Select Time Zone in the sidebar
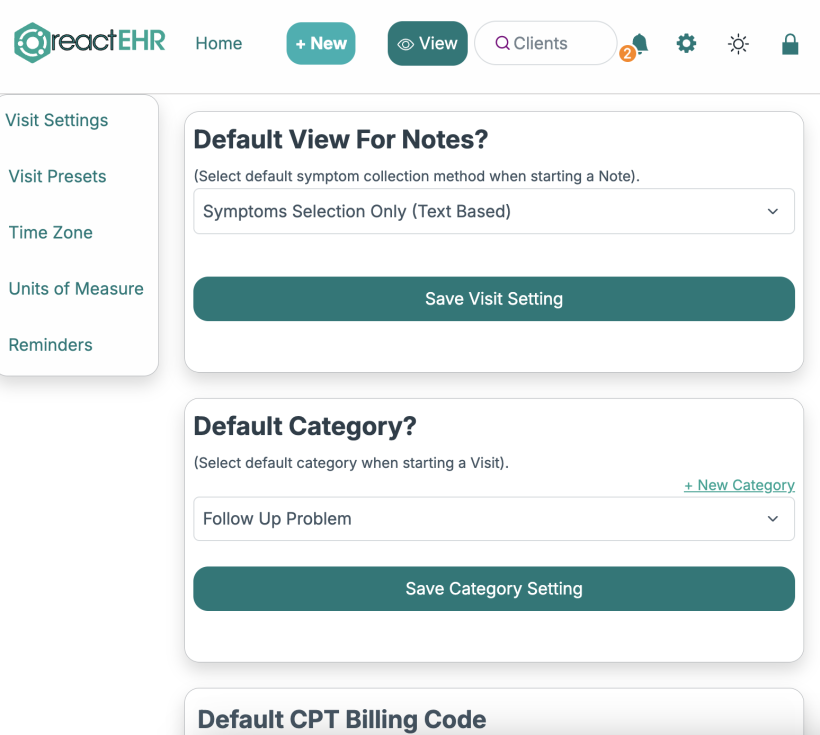 click(51, 232)
